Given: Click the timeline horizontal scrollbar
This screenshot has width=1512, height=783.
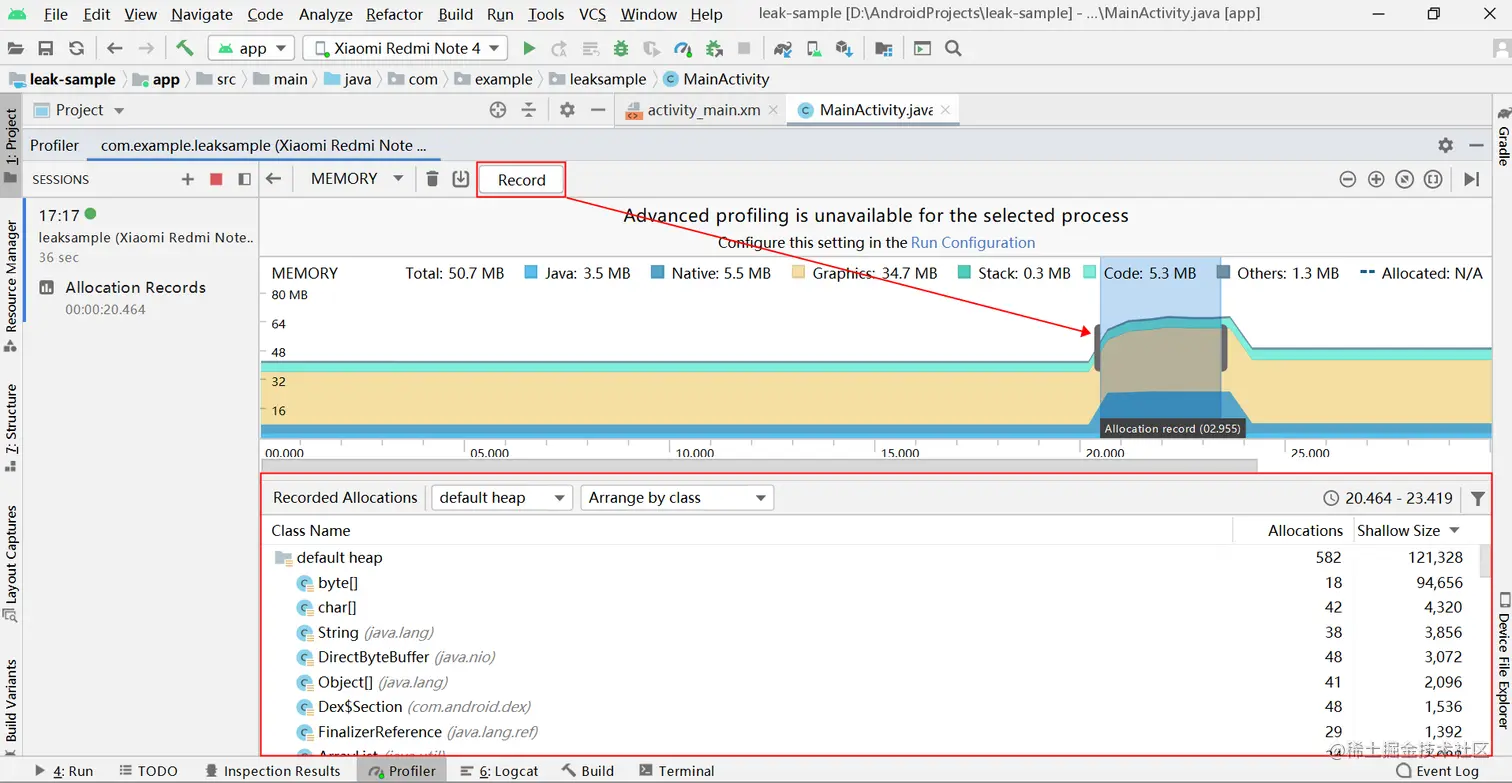Looking at the screenshot, I should 759,465.
